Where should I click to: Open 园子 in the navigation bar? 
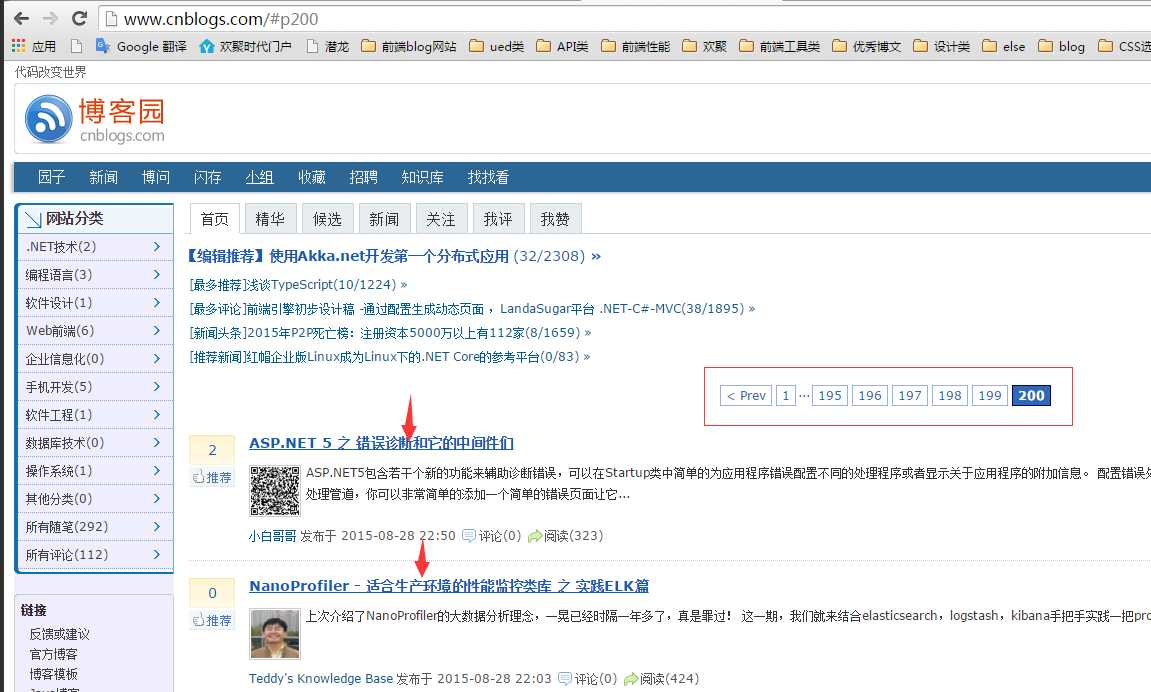51,177
